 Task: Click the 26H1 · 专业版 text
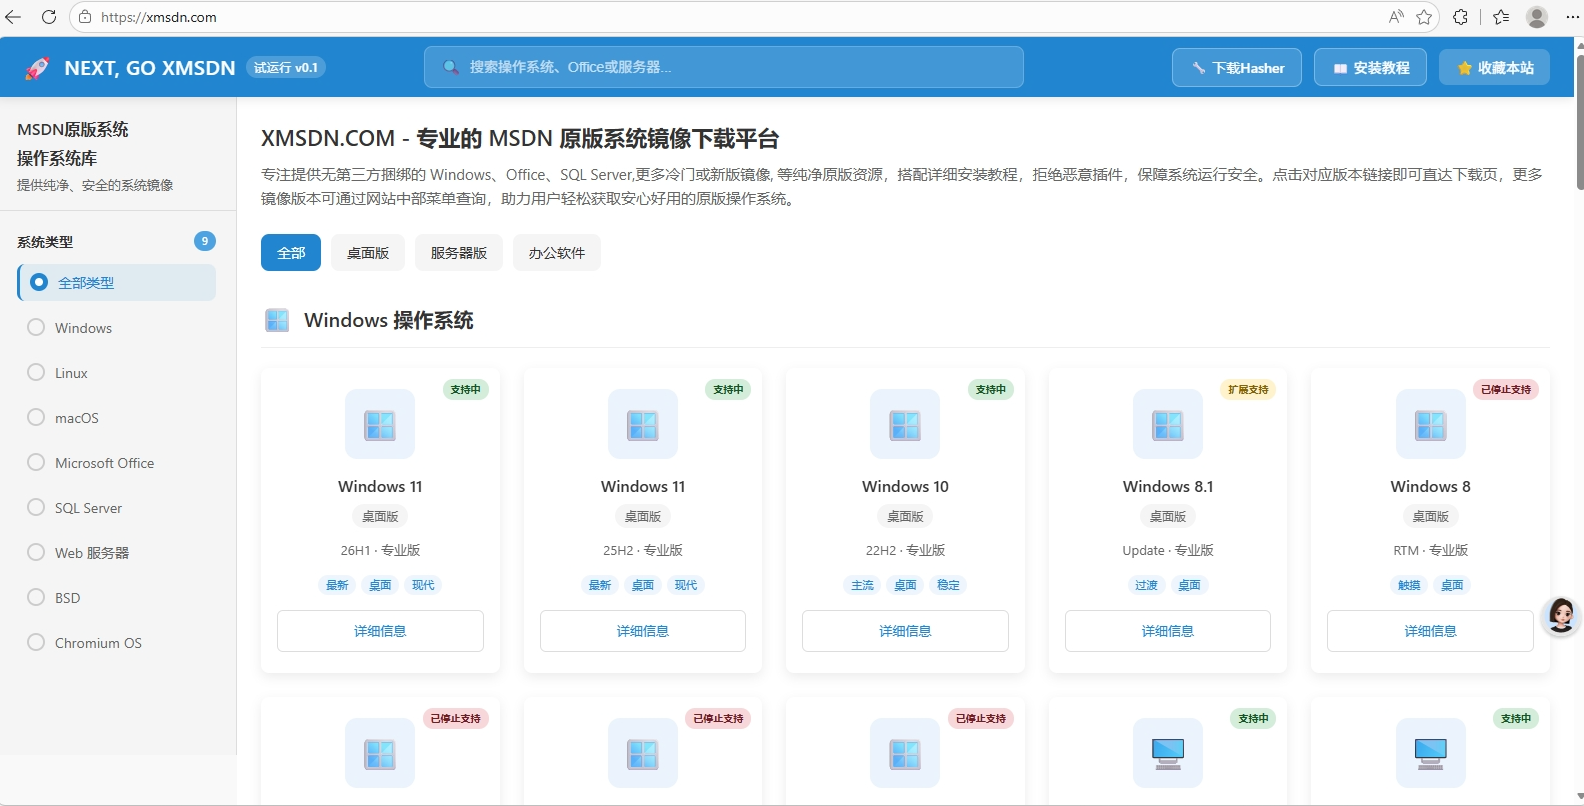380,550
